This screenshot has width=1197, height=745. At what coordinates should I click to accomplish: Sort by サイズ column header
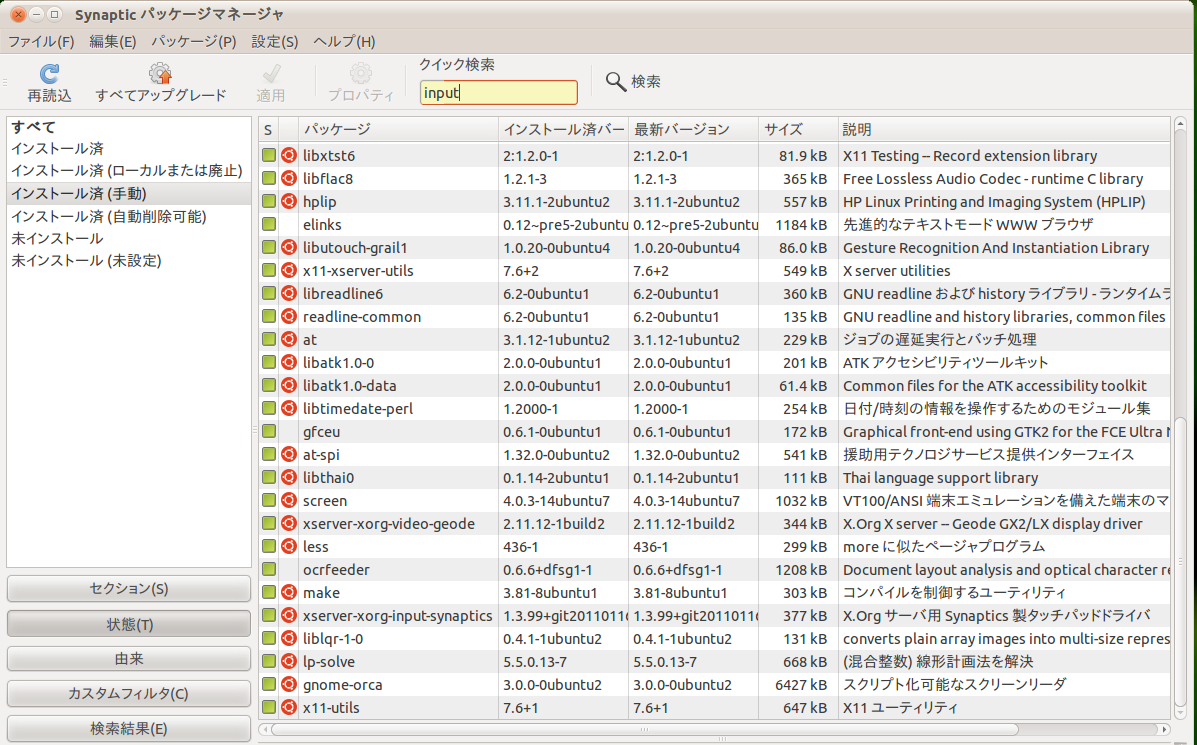pos(798,130)
